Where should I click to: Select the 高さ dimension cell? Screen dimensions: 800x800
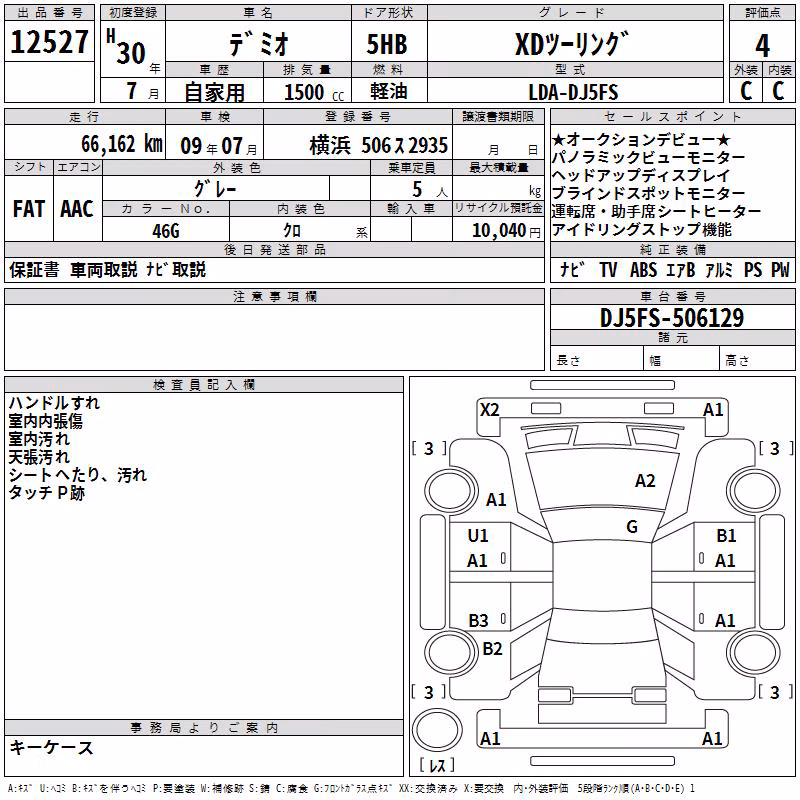pos(758,360)
